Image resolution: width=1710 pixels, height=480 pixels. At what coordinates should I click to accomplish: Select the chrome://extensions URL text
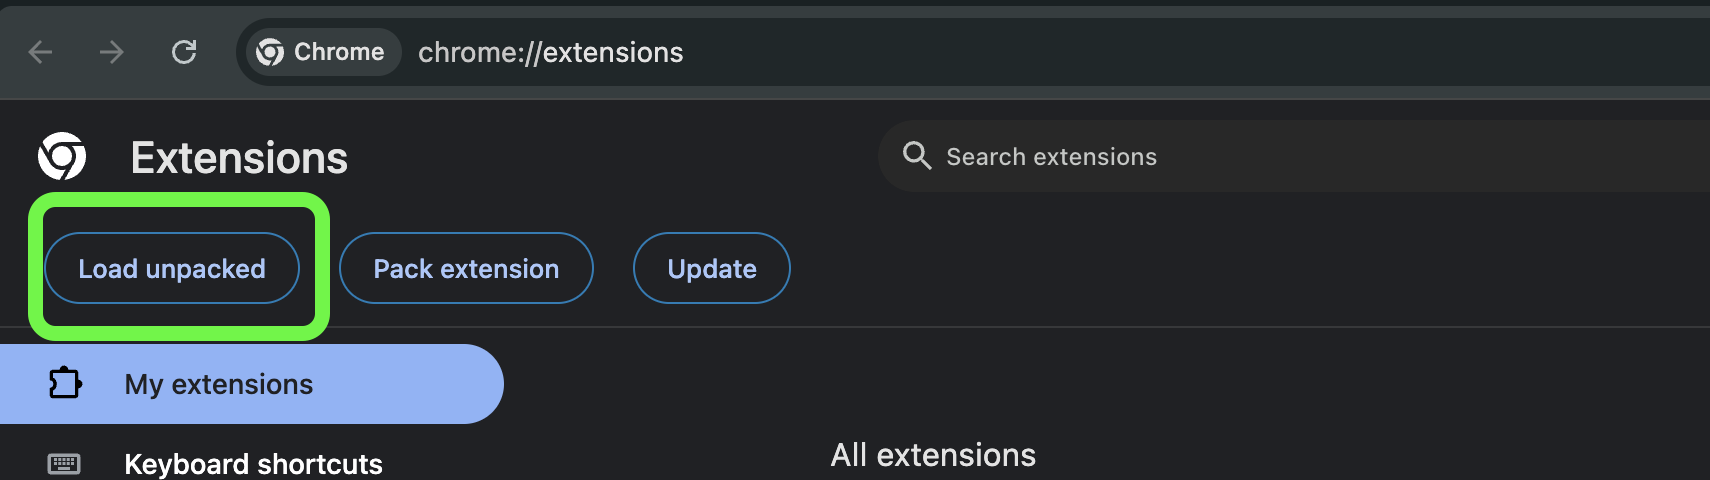click(x=550, y=52)
